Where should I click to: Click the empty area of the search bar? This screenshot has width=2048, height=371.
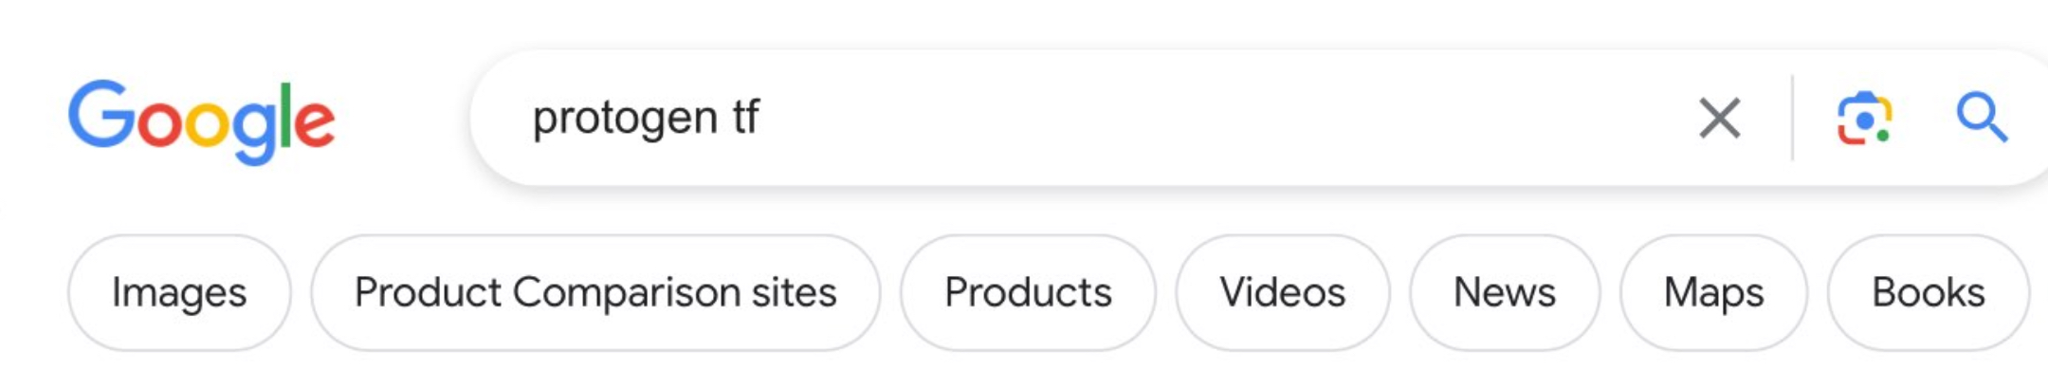click(1220, 118)
